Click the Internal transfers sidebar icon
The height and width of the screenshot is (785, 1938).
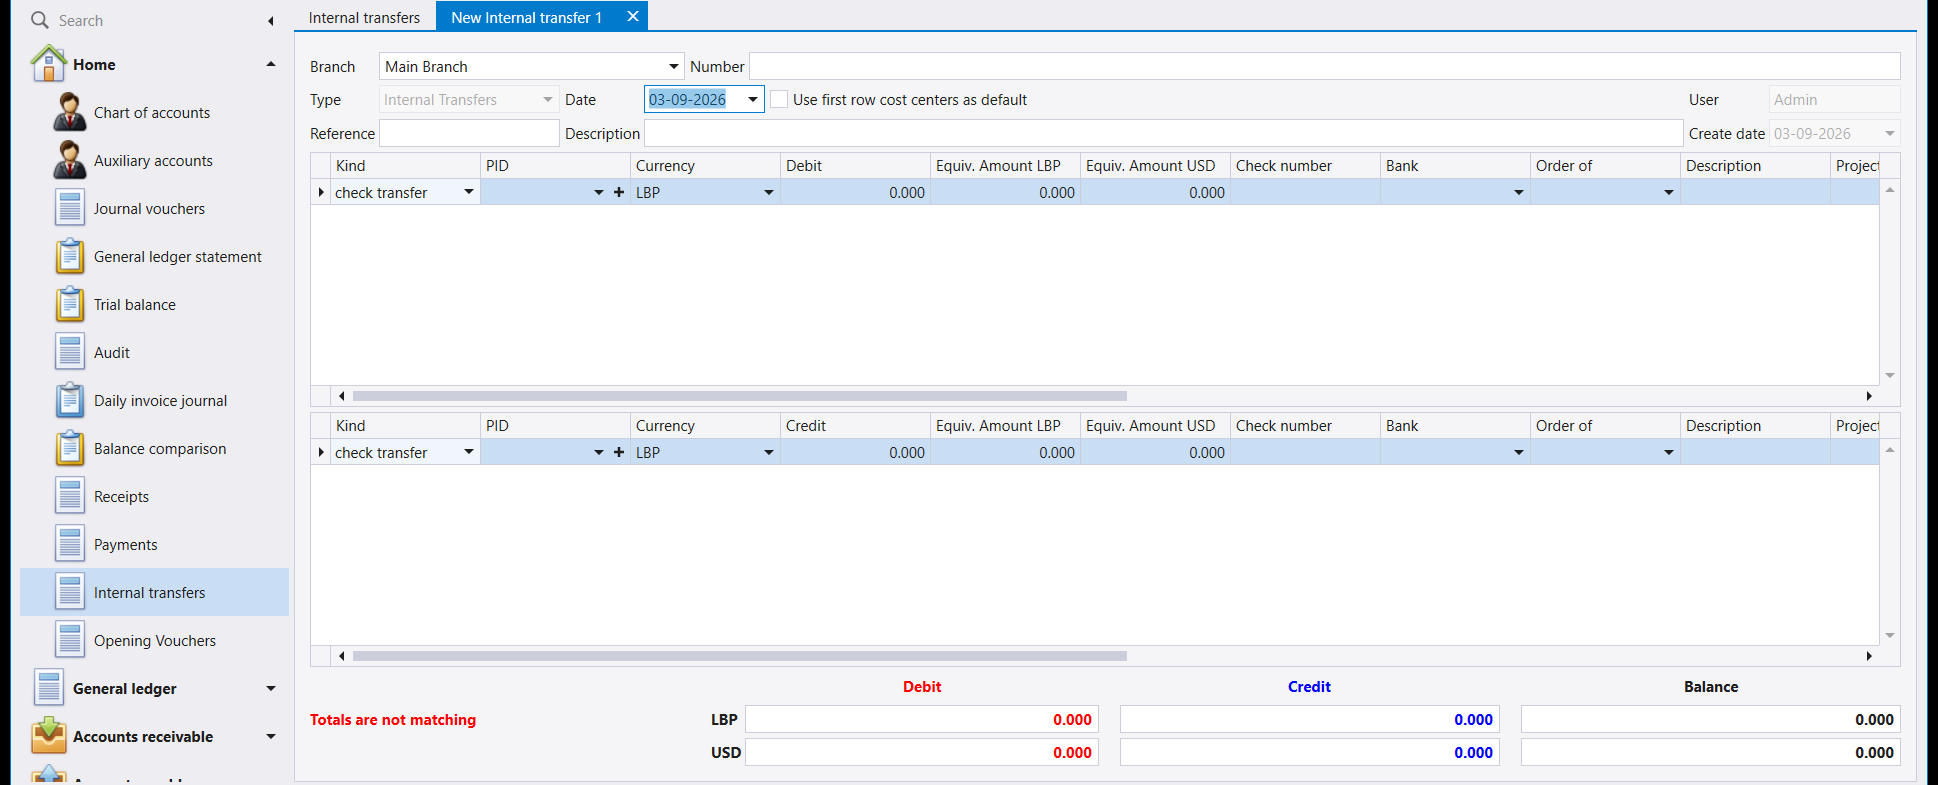pos(70,592)
